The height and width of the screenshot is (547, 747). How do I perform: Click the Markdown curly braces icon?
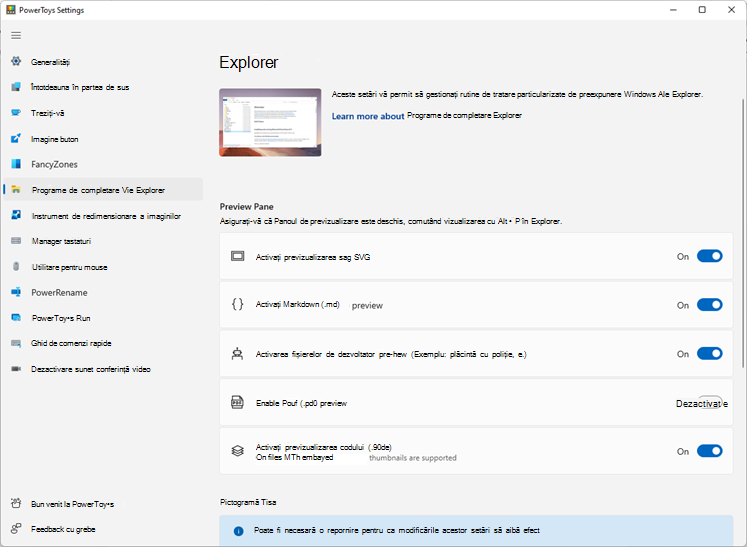point(238,304)
